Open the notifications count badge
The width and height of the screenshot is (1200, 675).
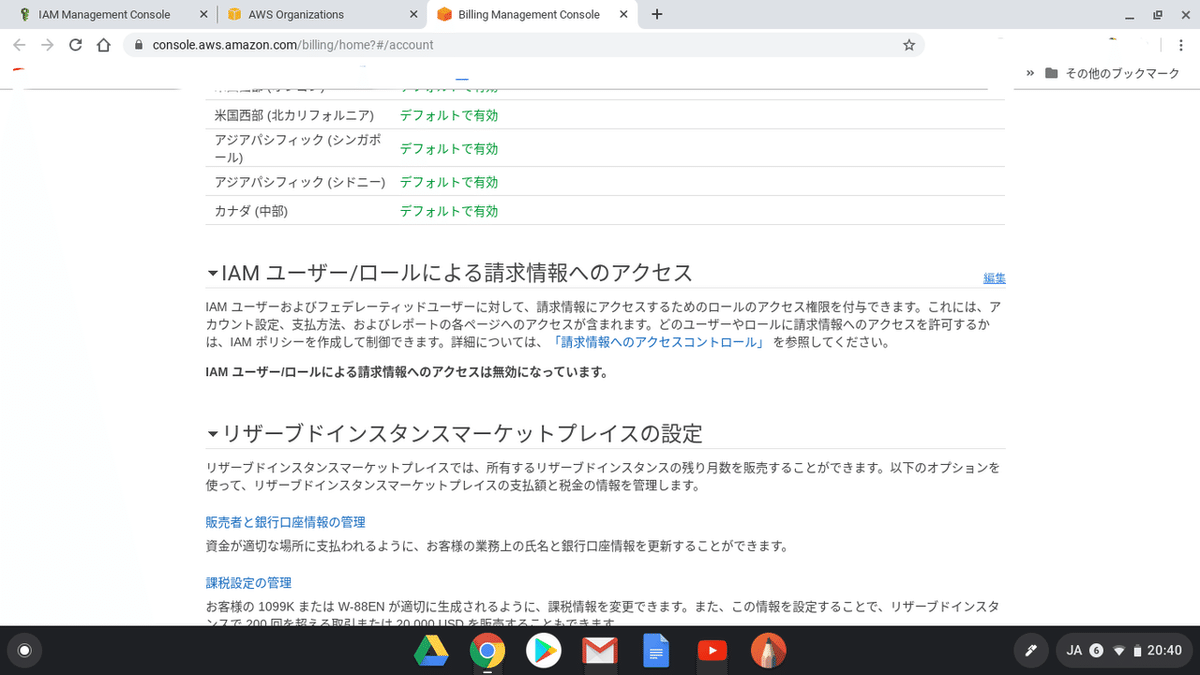(1096, 651)
